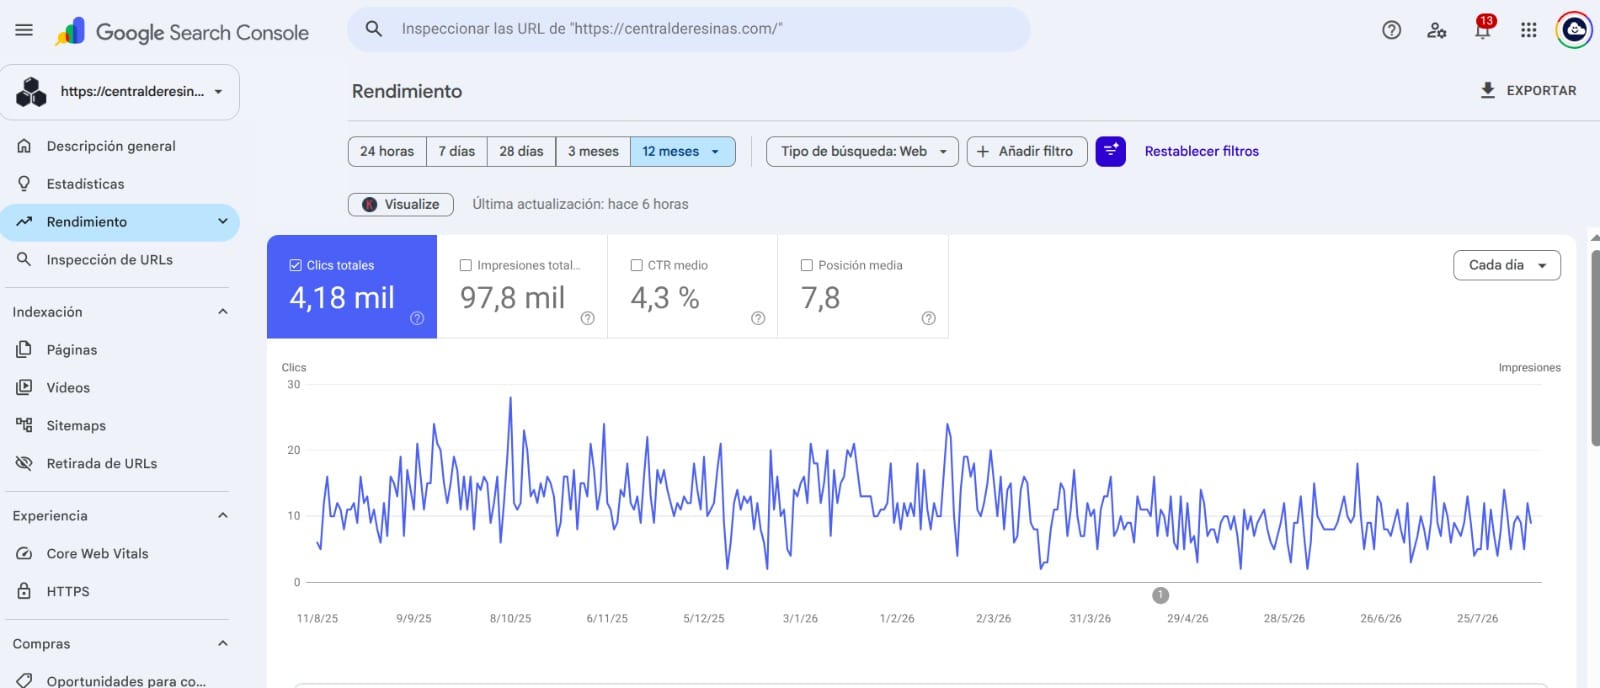Open the account profile avatar
The image size is (1600, 688).
pos(1574,30)
